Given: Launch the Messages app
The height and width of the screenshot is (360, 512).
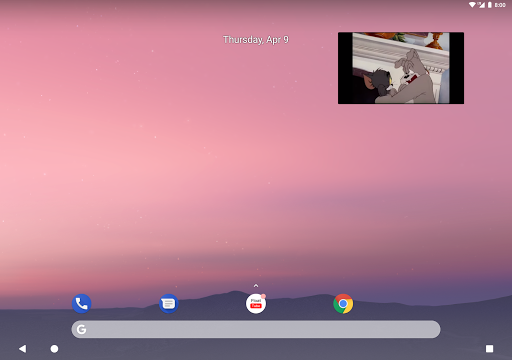Looking at the screenshot, I should [x=169, y=304].
